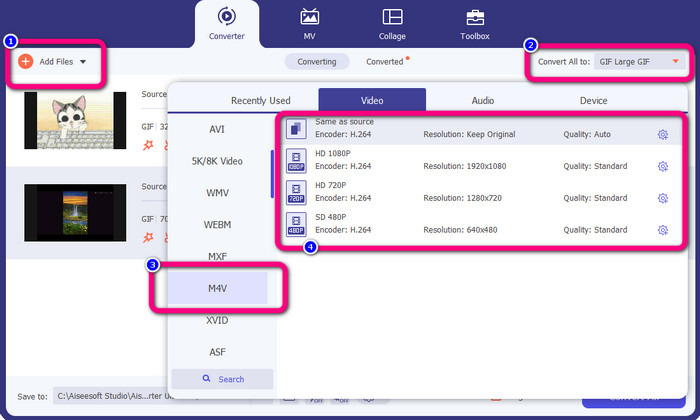700x420 pixels.
Task: Choose the SD 480P format icon
Action: coord(295,224)
